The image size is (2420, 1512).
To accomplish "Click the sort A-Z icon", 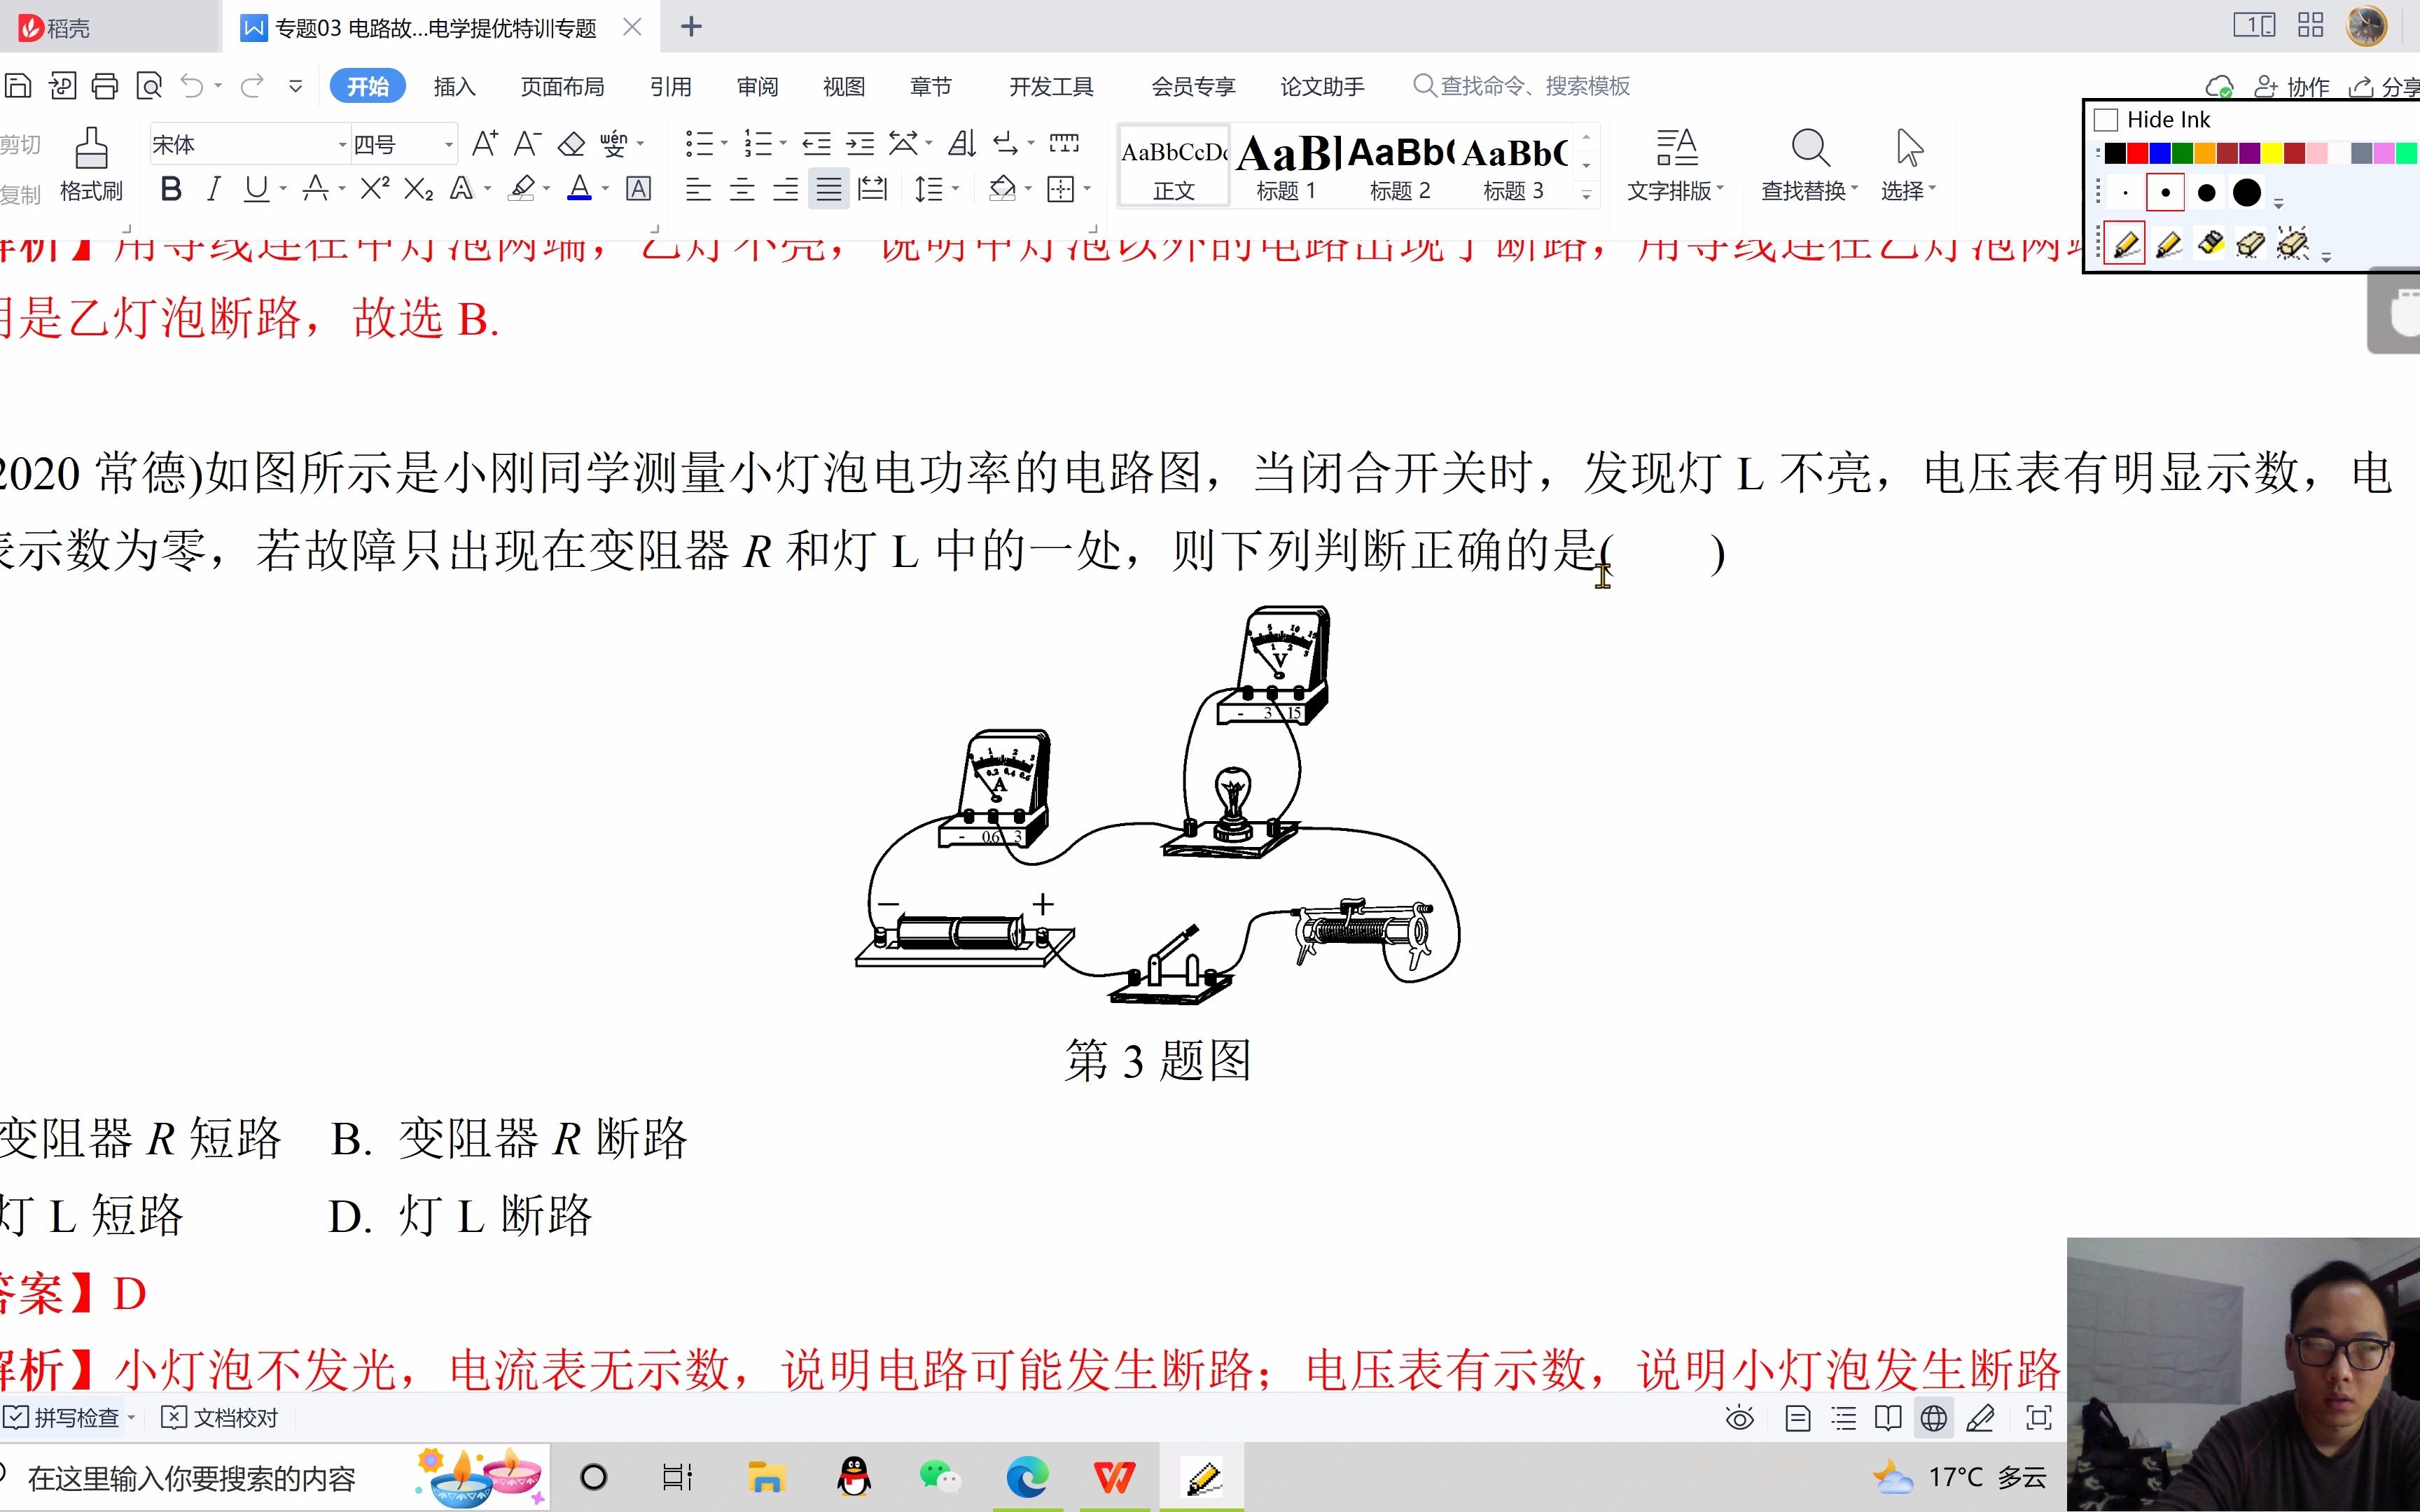I will pos(962,144).
